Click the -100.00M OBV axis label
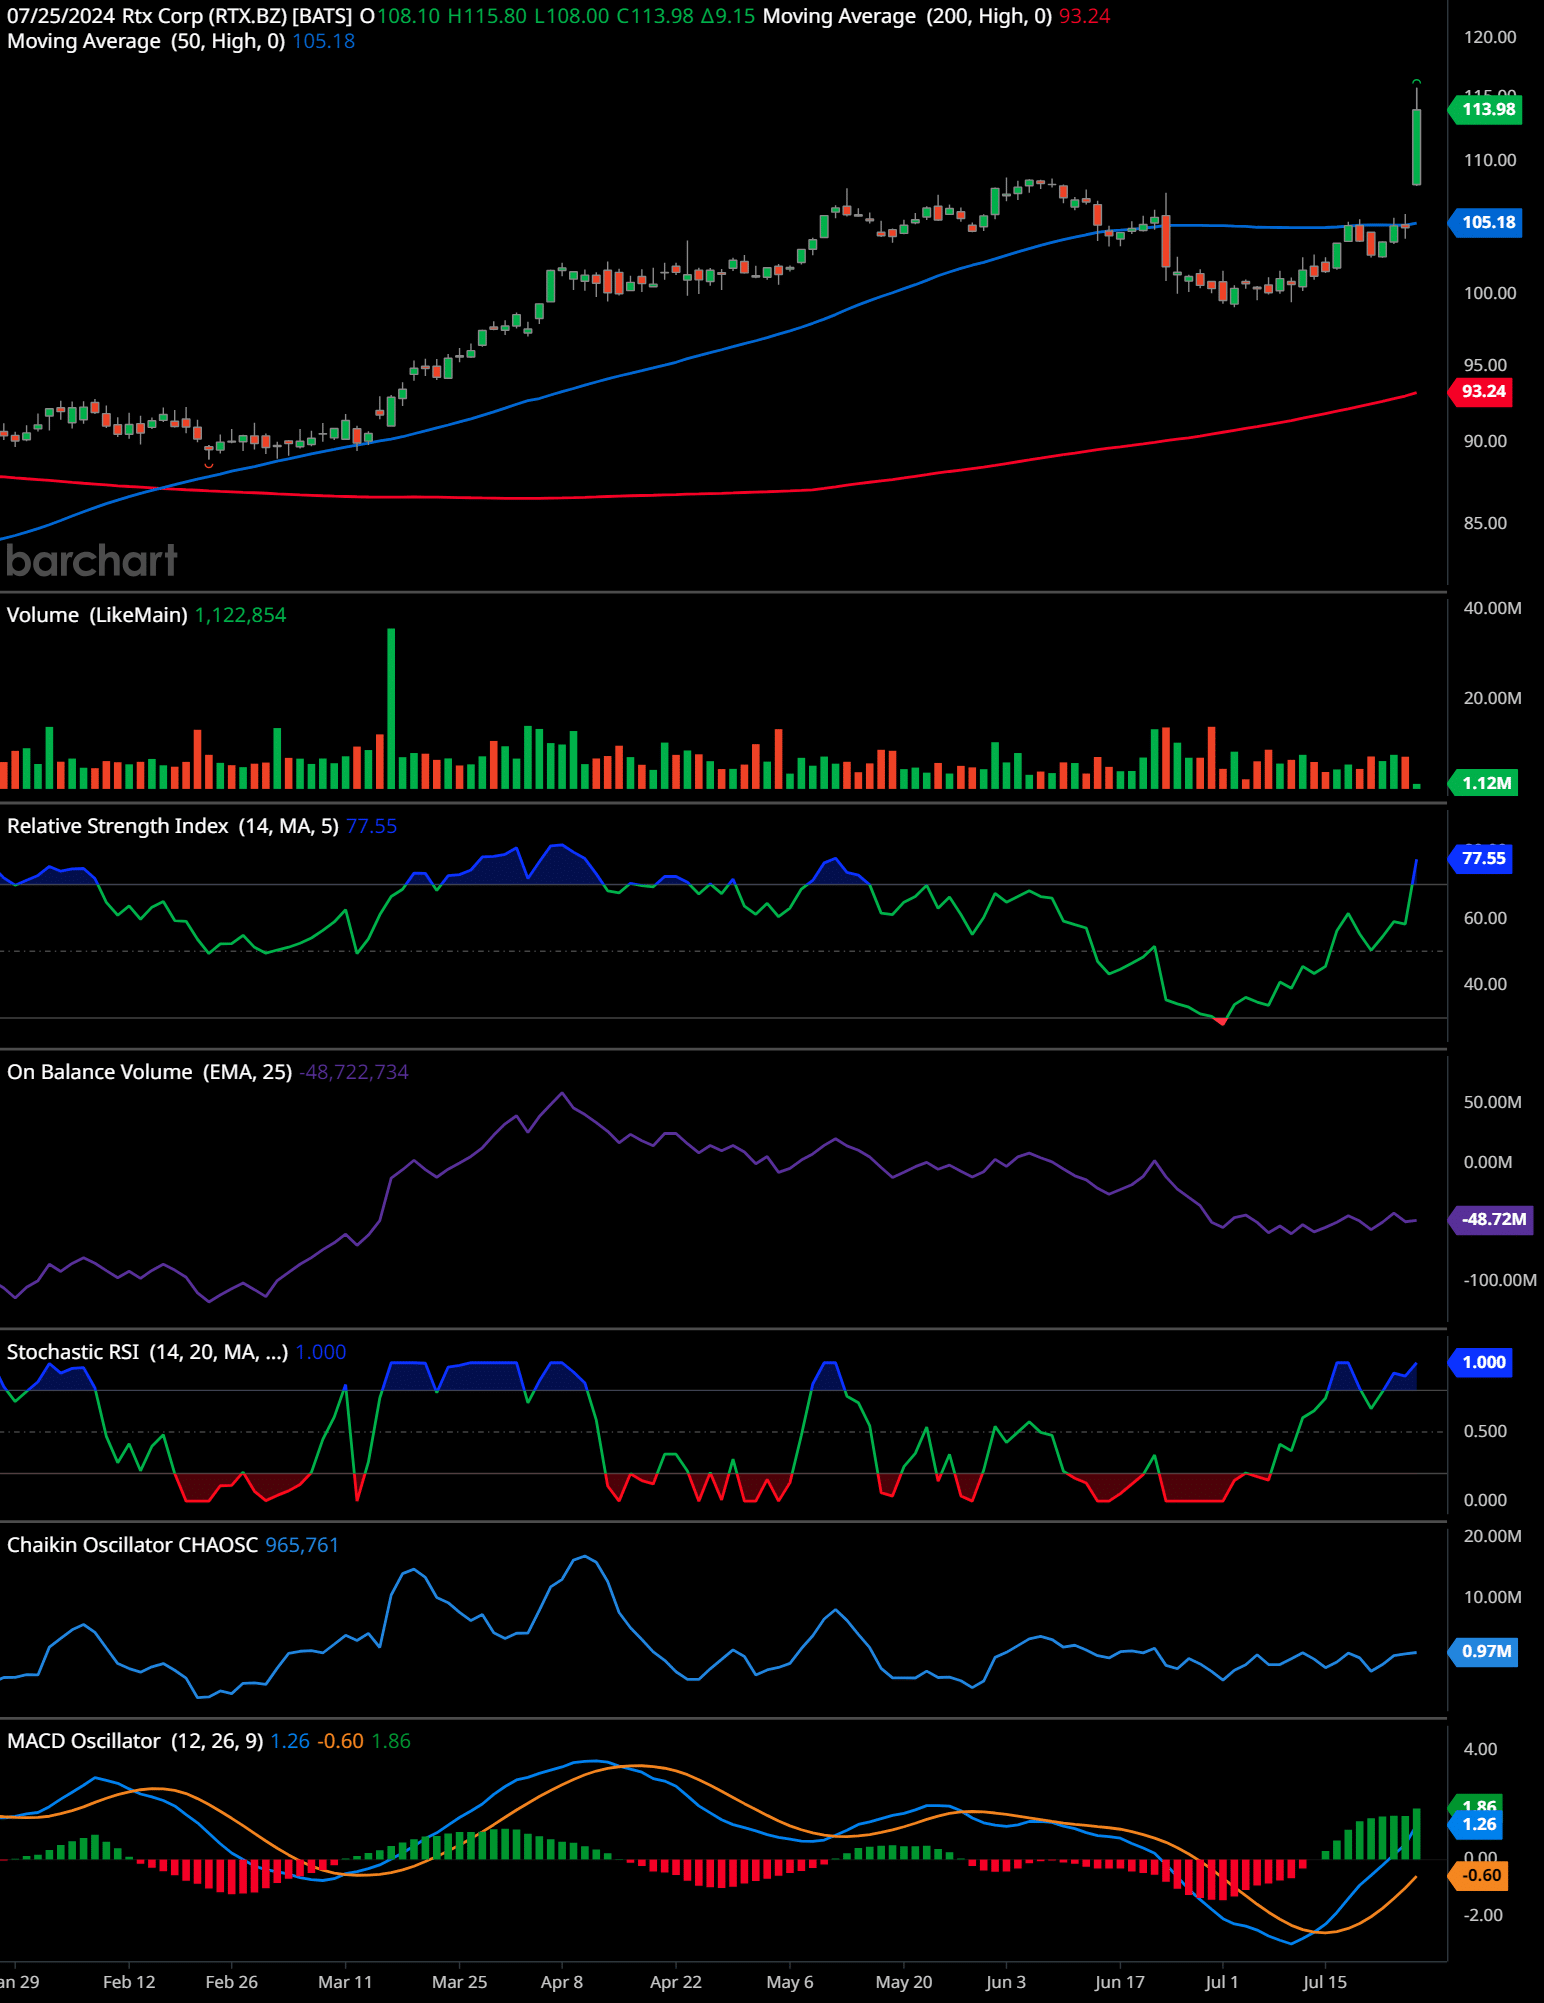 [x=1499, y=1280]
